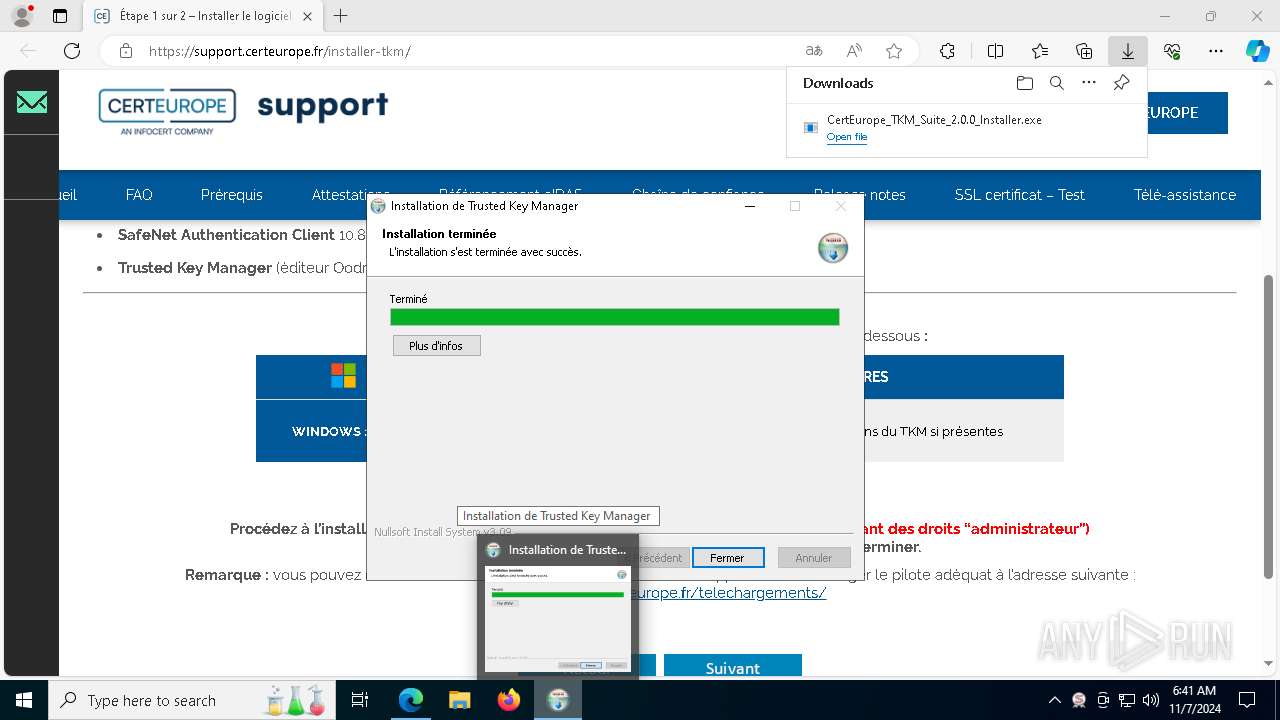Viewport: 1280px width, 720px height.
Task: Open Read aloud in address bar
Action: [854, 51]
